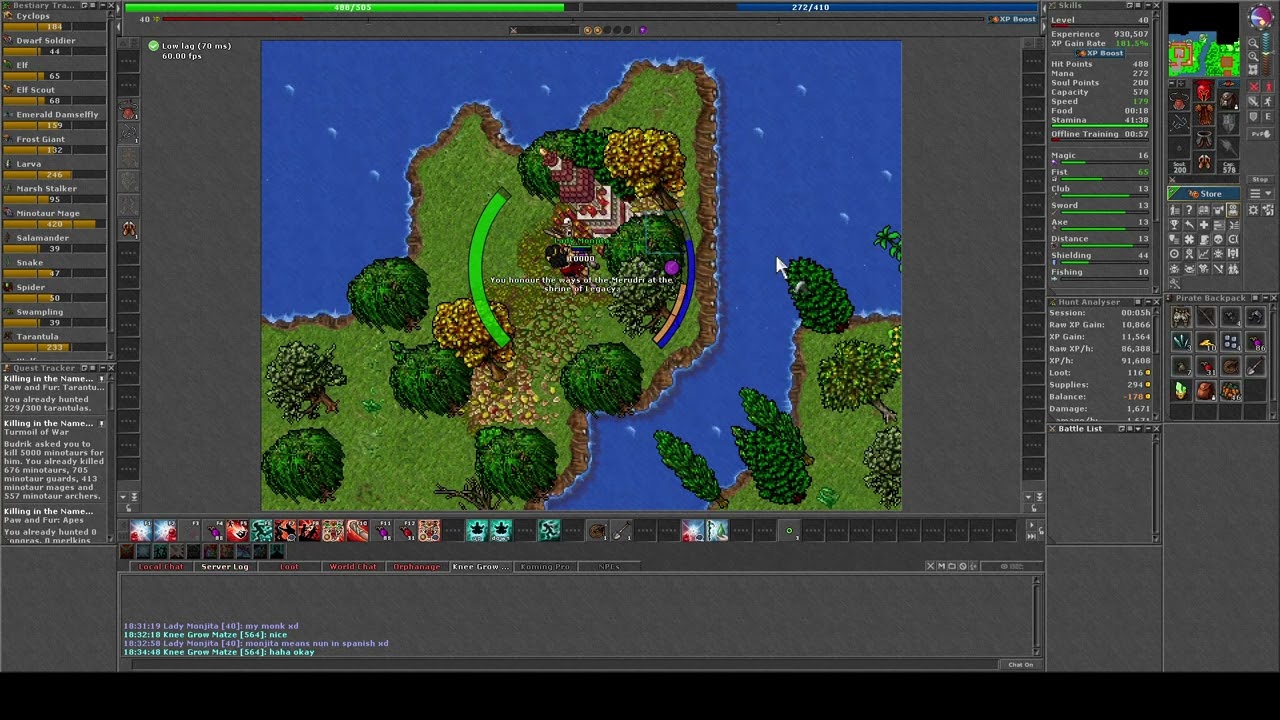Screen dimensions: 1280x720
Task: Toggle Expert mode E button
Action: (1267, 117)
